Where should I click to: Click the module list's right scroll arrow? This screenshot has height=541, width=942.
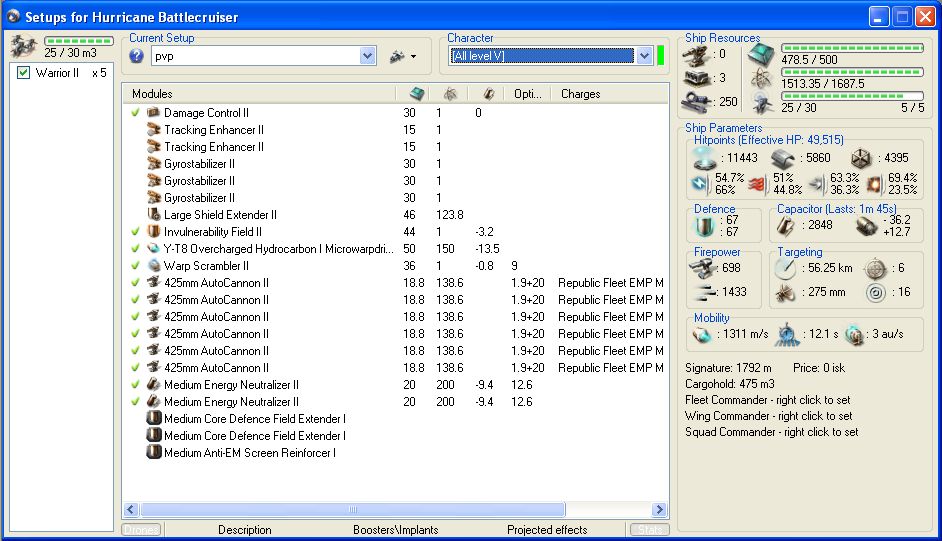coord(658,510)
